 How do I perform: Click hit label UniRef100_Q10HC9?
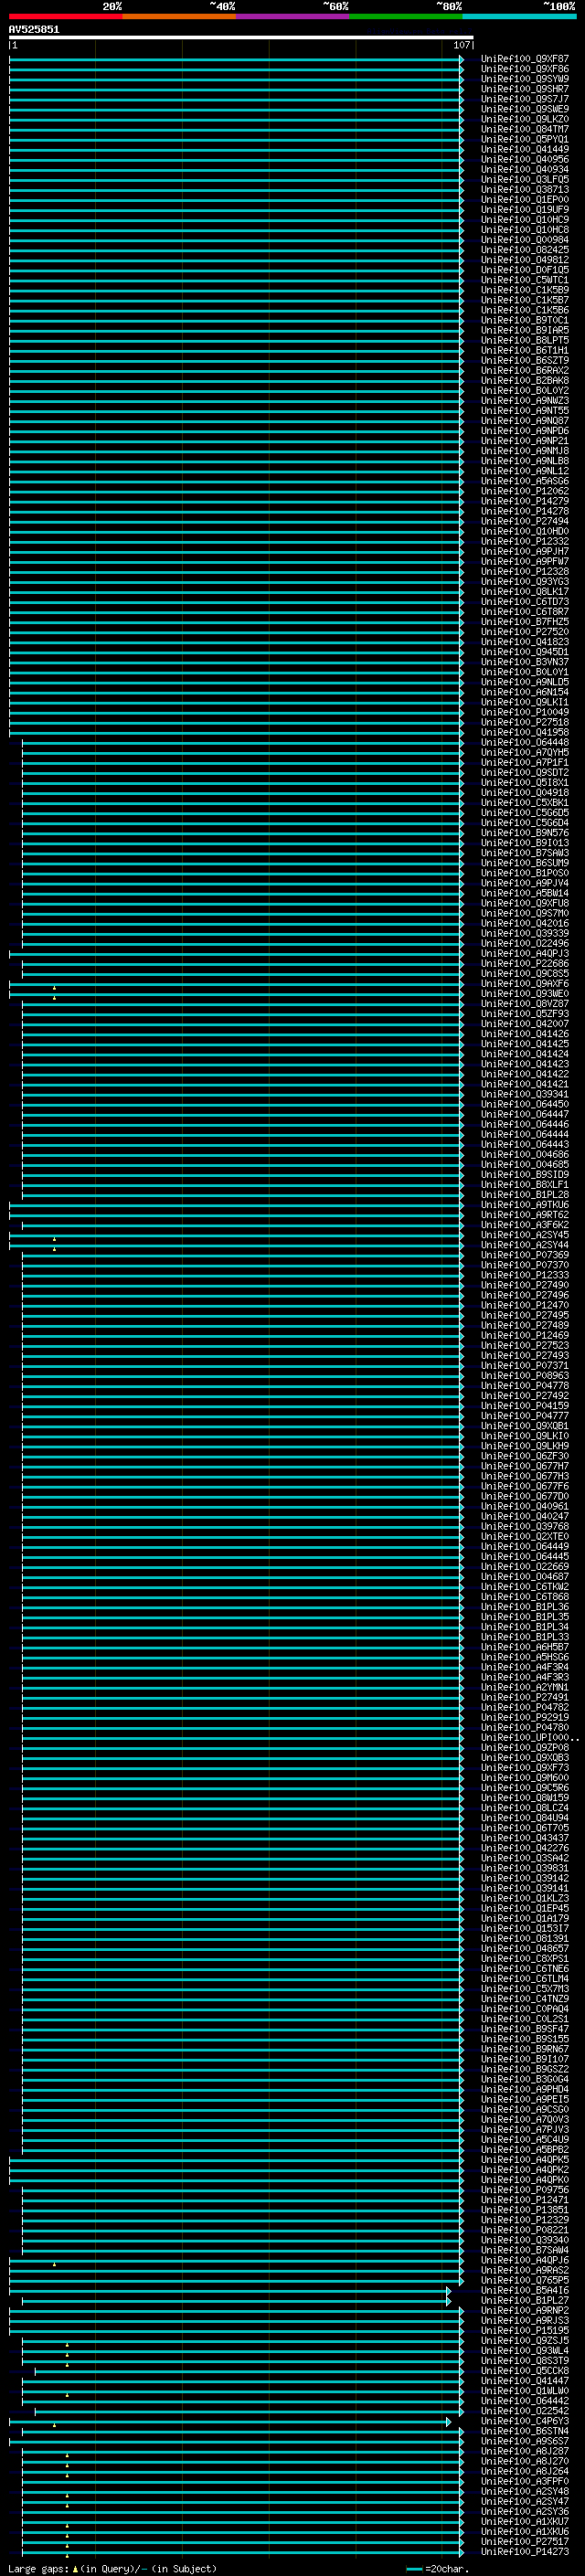point(525,219)
